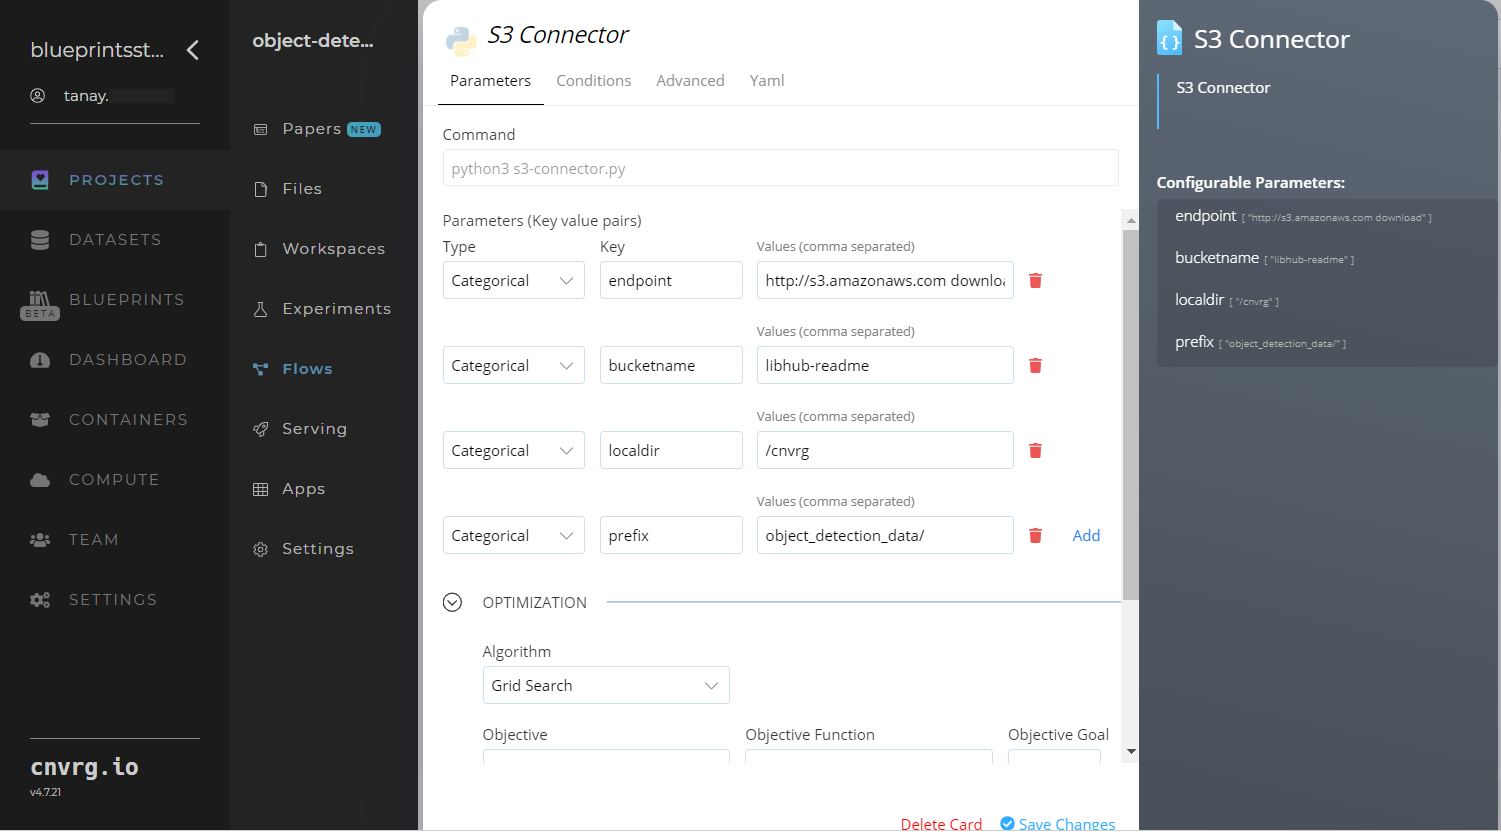Click the object-dete... project title
The image size is (1501, 834).
(x=313, y=41)
